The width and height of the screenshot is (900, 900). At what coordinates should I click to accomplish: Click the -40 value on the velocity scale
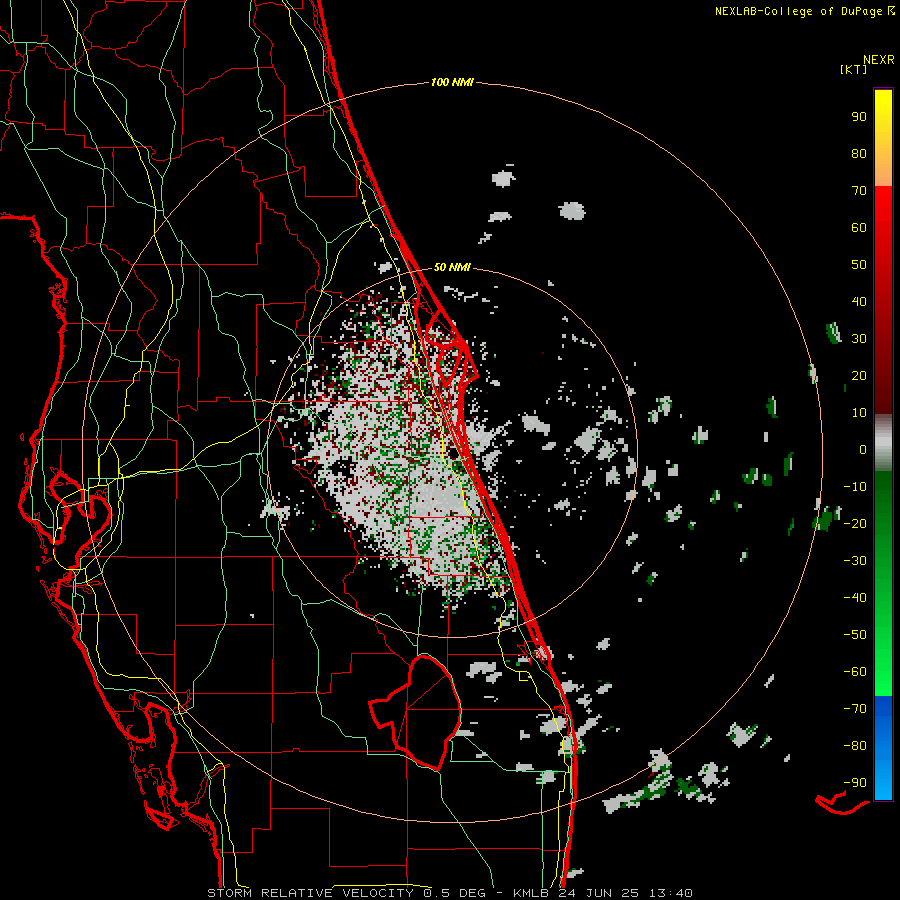[x=855, y=598]
